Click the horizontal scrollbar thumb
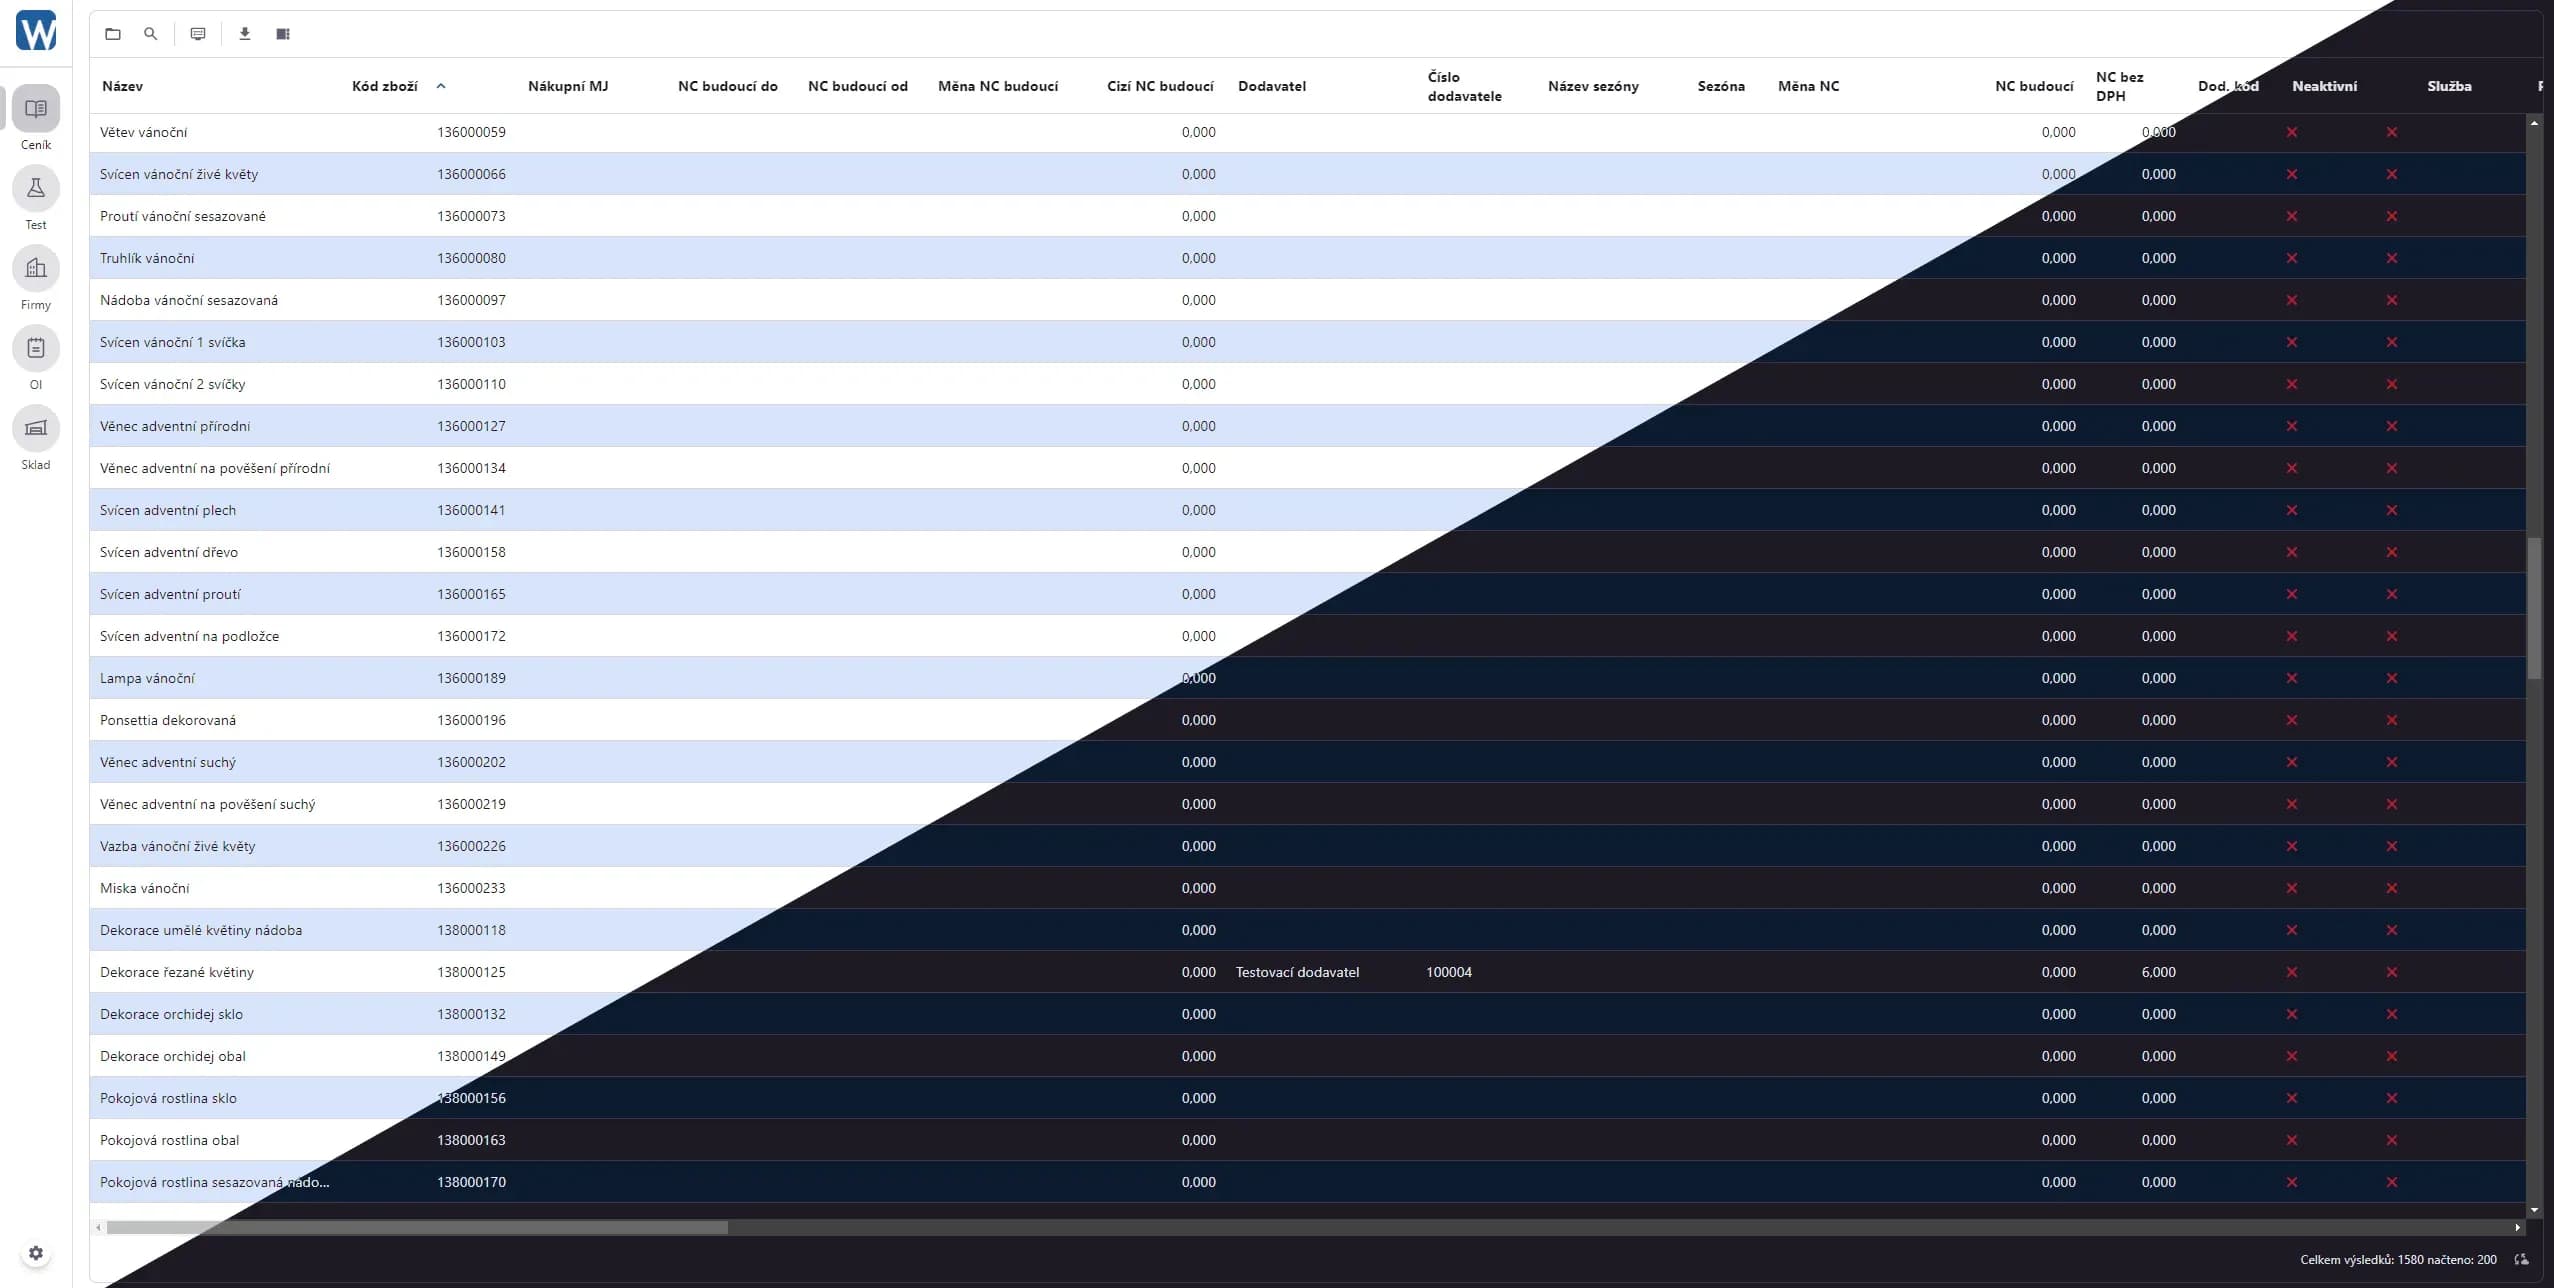The width and height of the screenshot is (2554, 1288). pos(417,1227)
